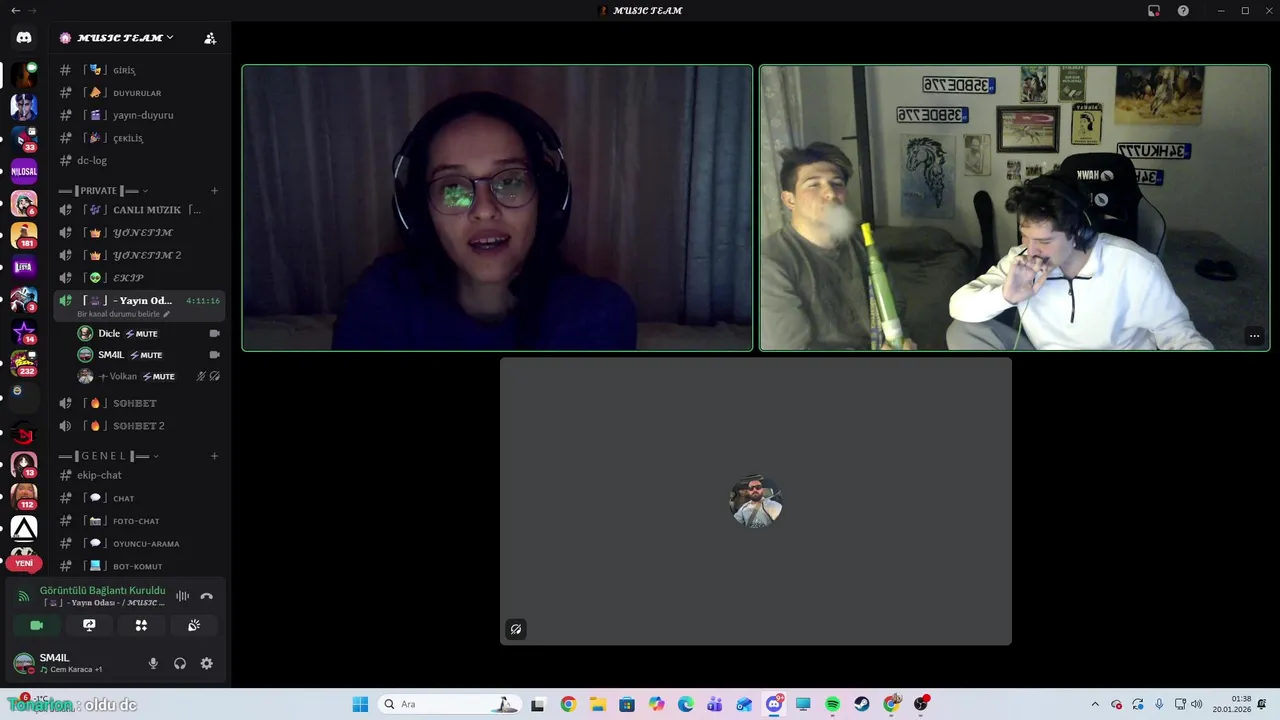Viewport: 1280px width, 720px height.
Task: Collapse the GENEL category
Action: pos(109,456)
